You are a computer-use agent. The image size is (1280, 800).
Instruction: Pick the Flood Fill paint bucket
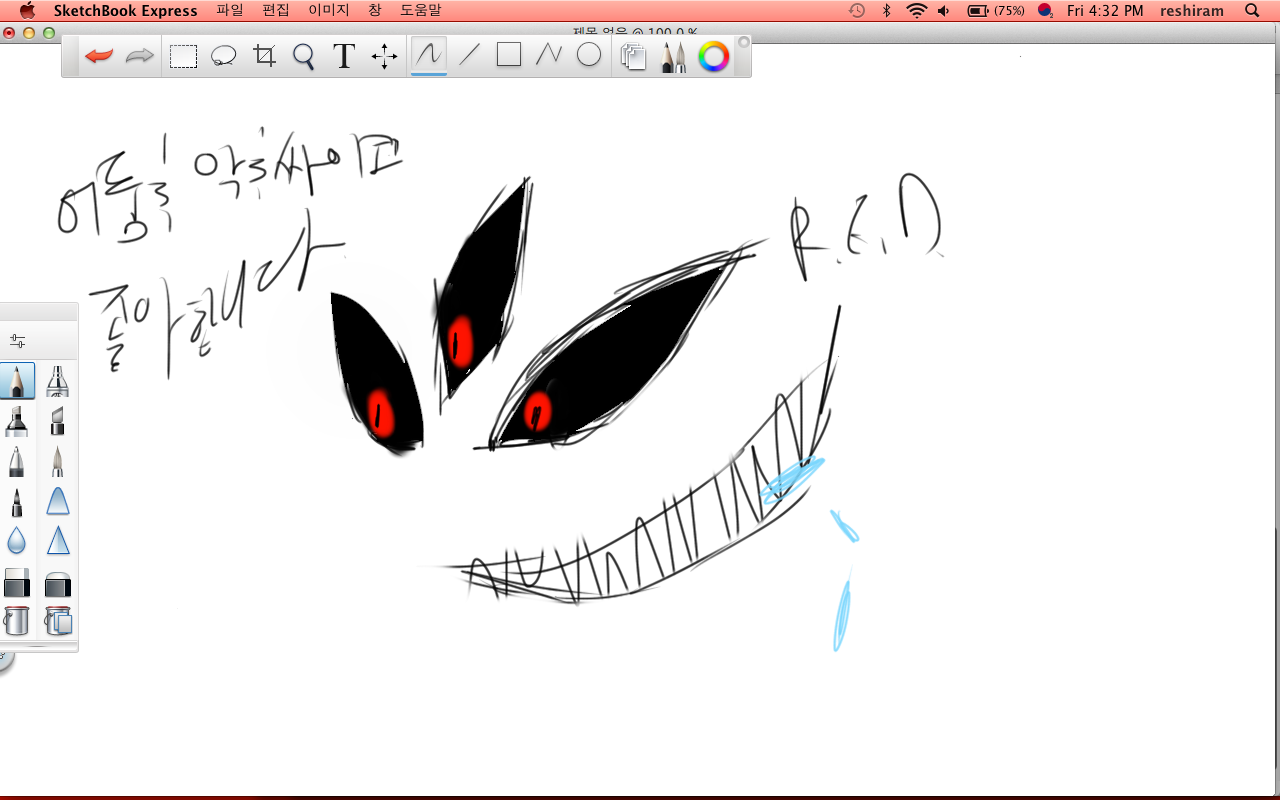pyautogui.click(x=17, y=621)
